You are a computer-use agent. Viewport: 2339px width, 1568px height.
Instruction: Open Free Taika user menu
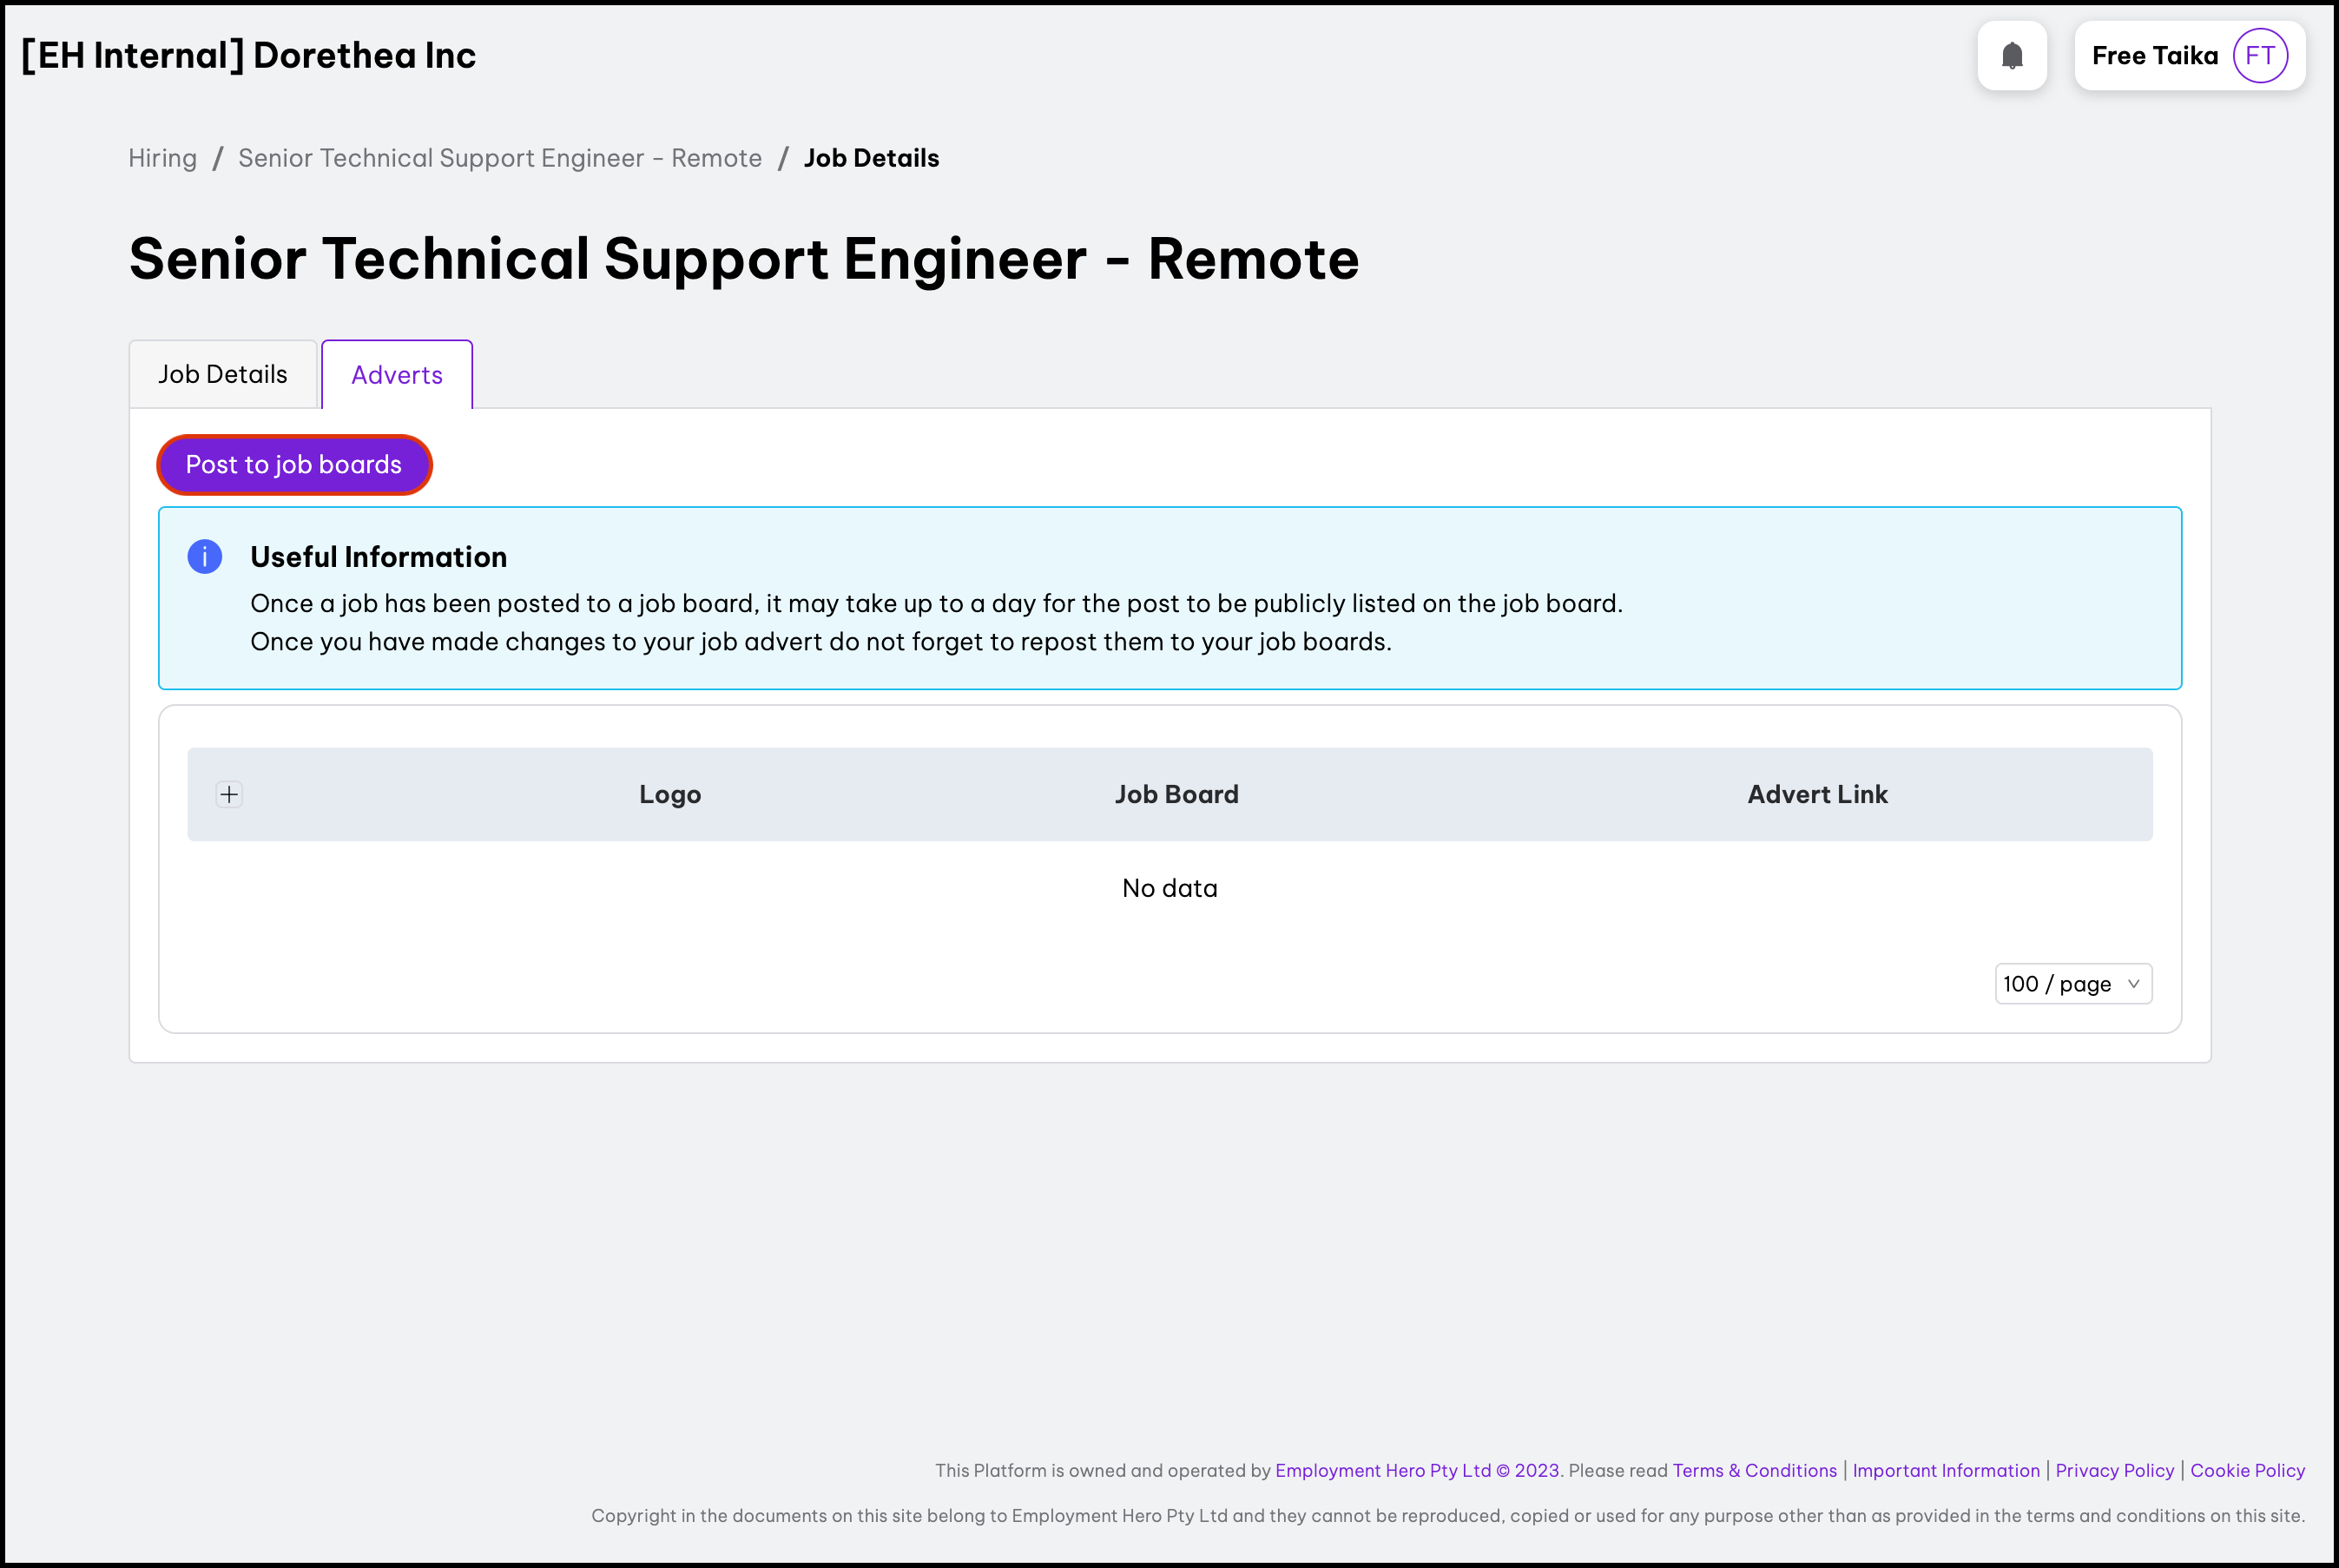coord(2154,56)
